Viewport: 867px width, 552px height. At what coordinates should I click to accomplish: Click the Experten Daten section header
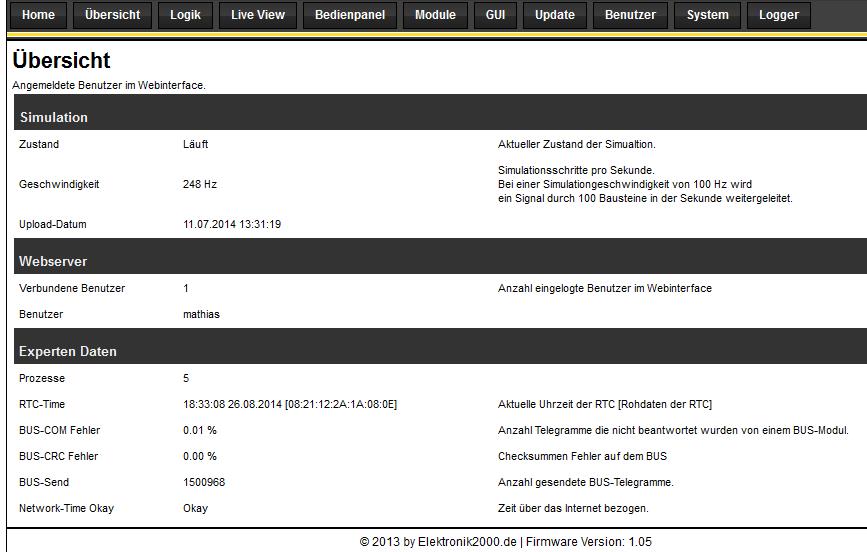pyautogui.click(x=68, y=351)
